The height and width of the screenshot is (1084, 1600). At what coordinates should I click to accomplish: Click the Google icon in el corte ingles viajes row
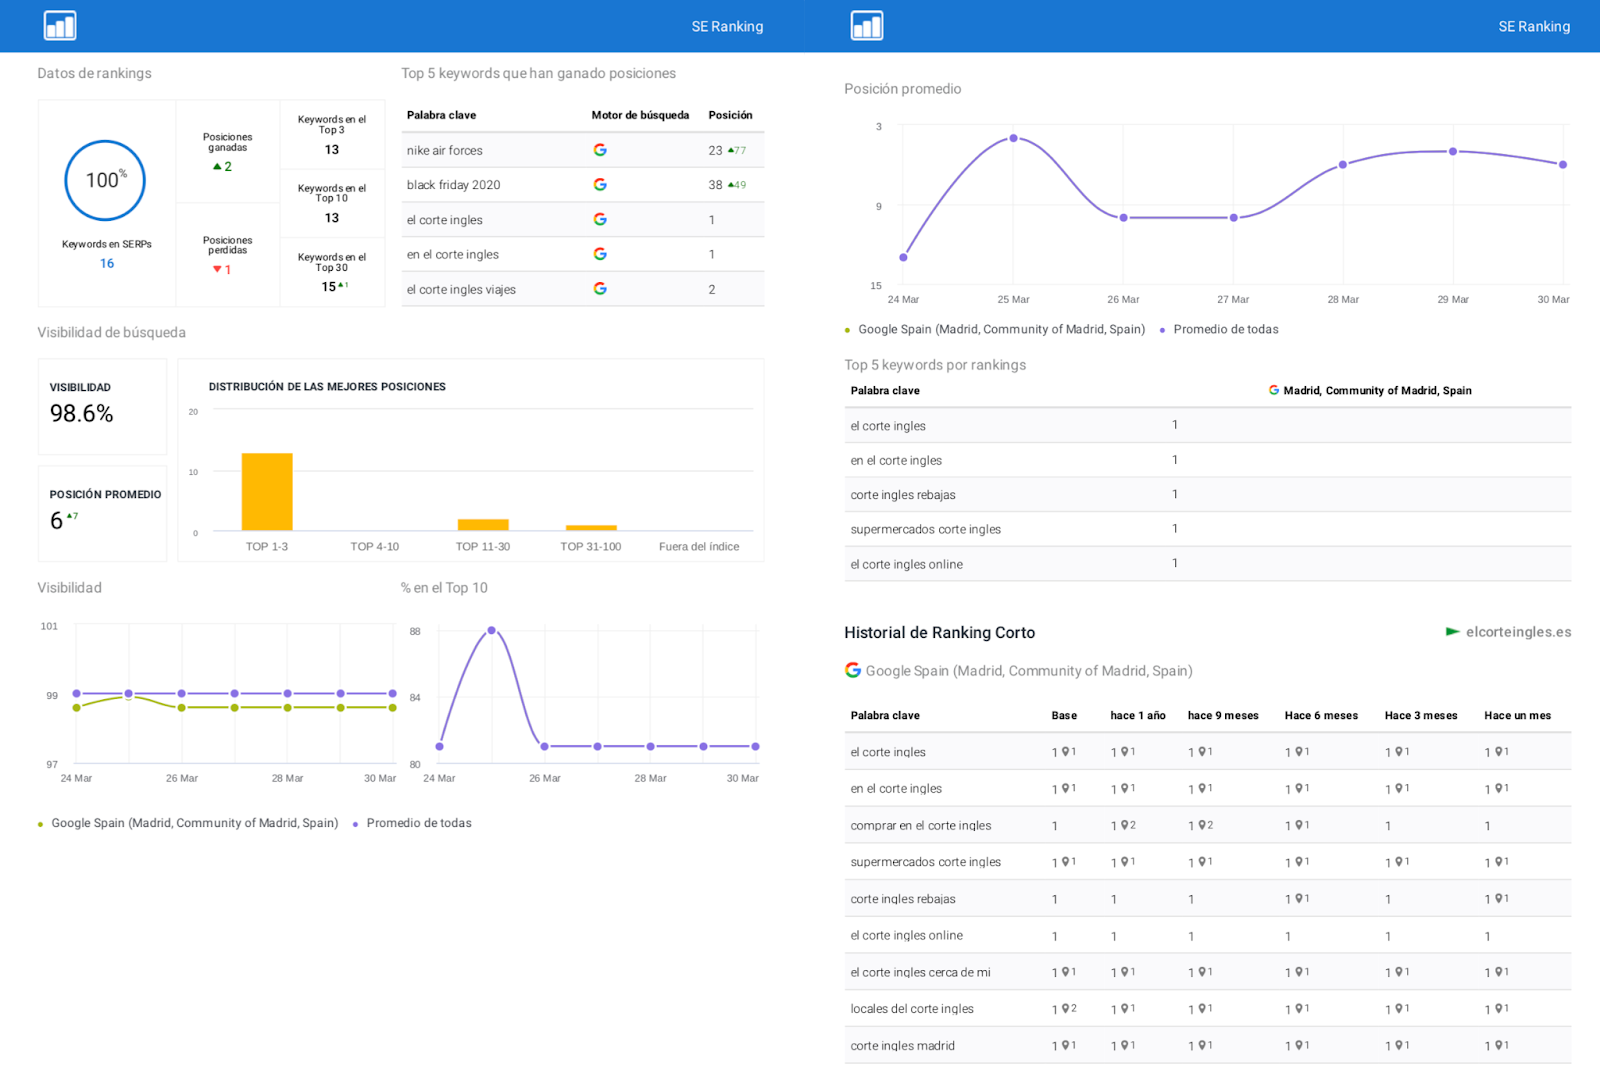coord(600,288)
